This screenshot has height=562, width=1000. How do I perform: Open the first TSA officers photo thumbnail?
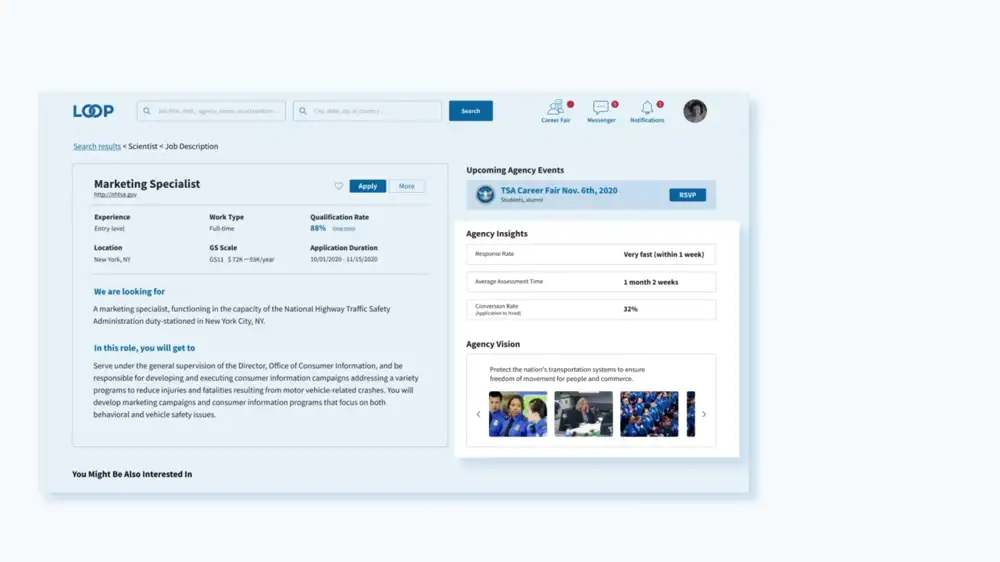(518, 414)
